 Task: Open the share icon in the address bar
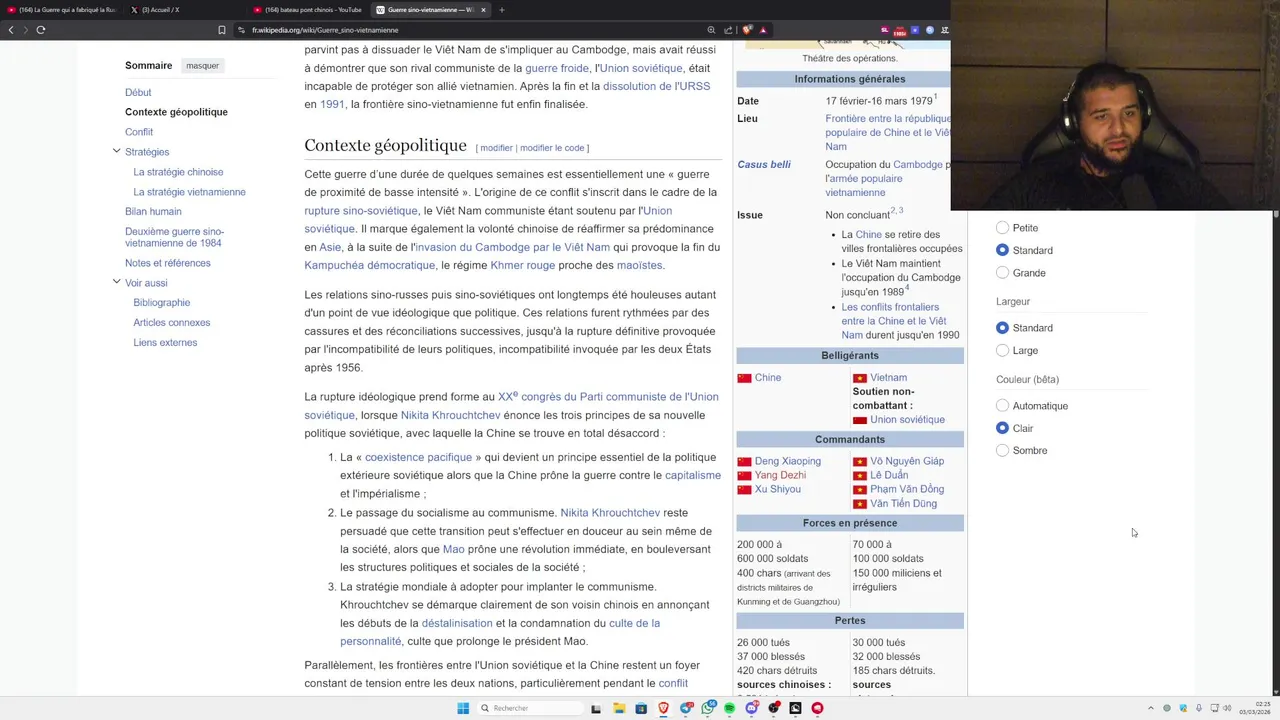point(728,30)
